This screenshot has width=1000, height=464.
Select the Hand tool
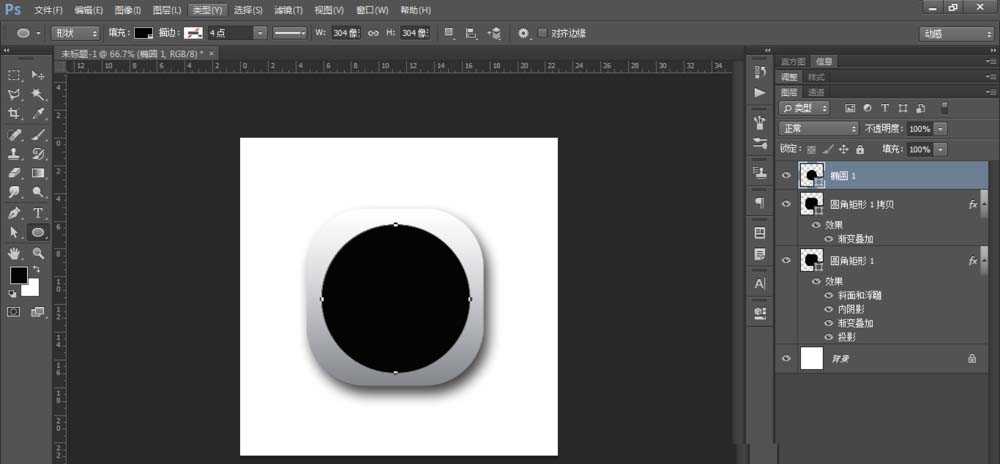click(x=15, y=254)
